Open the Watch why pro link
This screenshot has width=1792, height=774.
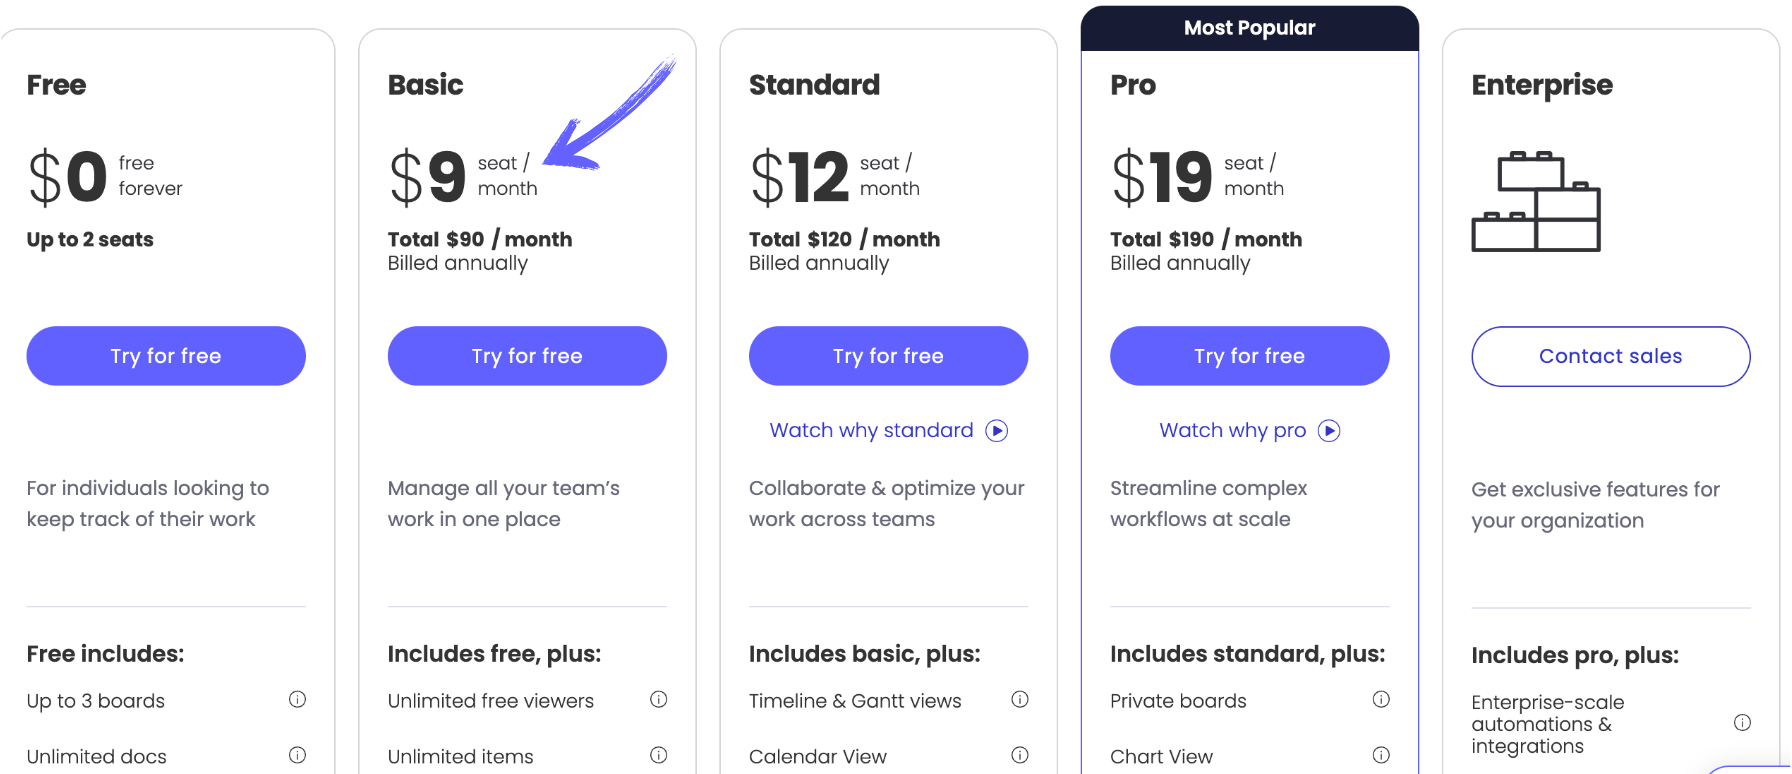[x=1248, y=430]
